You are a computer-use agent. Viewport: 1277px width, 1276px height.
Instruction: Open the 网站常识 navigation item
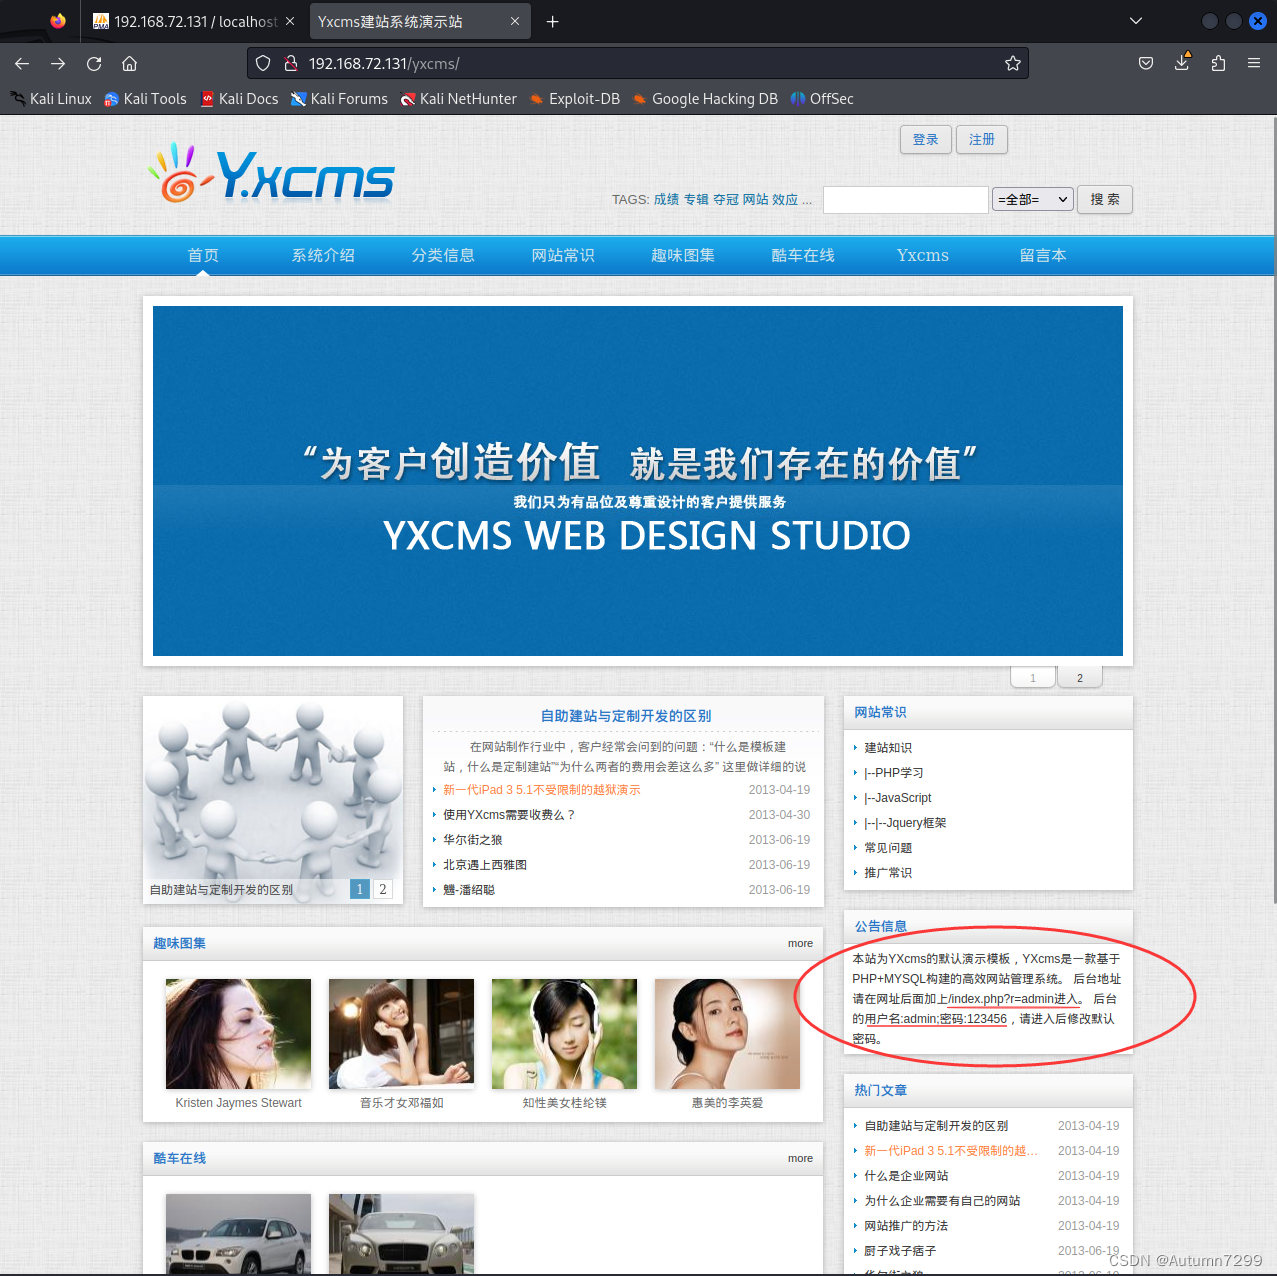[x=563, y=255]
